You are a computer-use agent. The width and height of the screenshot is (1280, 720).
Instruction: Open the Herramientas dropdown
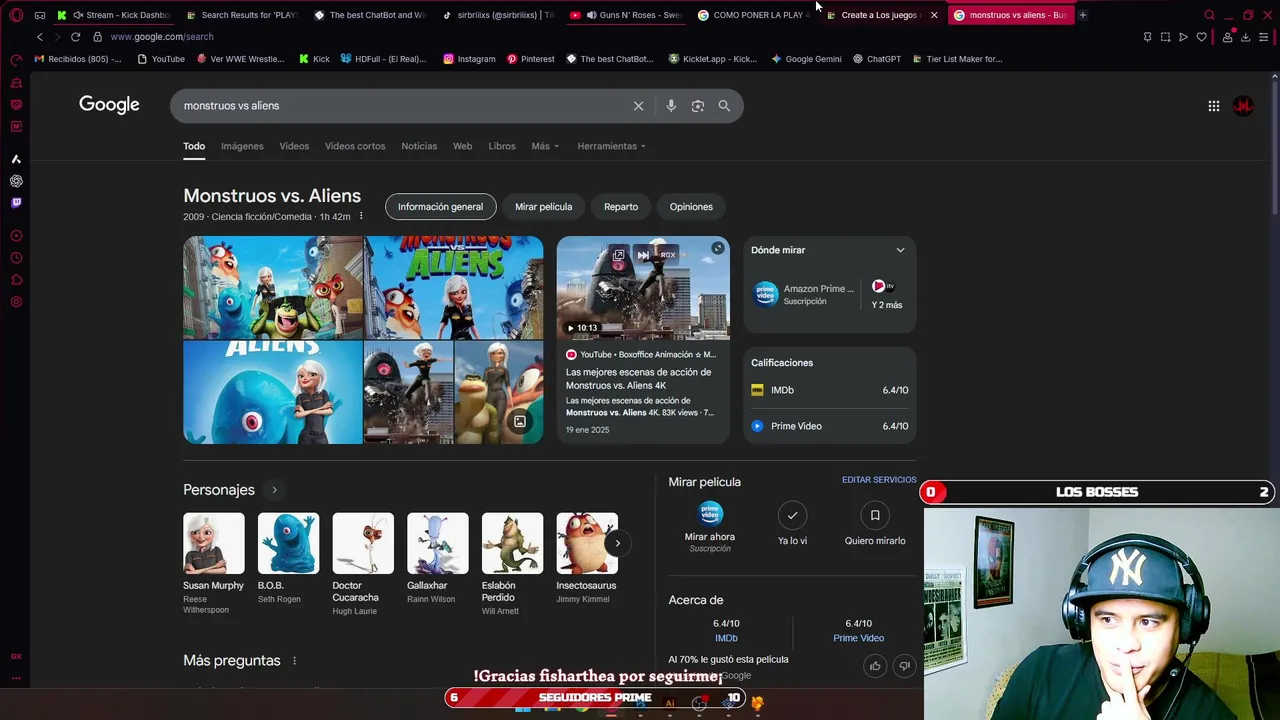pyautogui.click(x=611, y=146)
